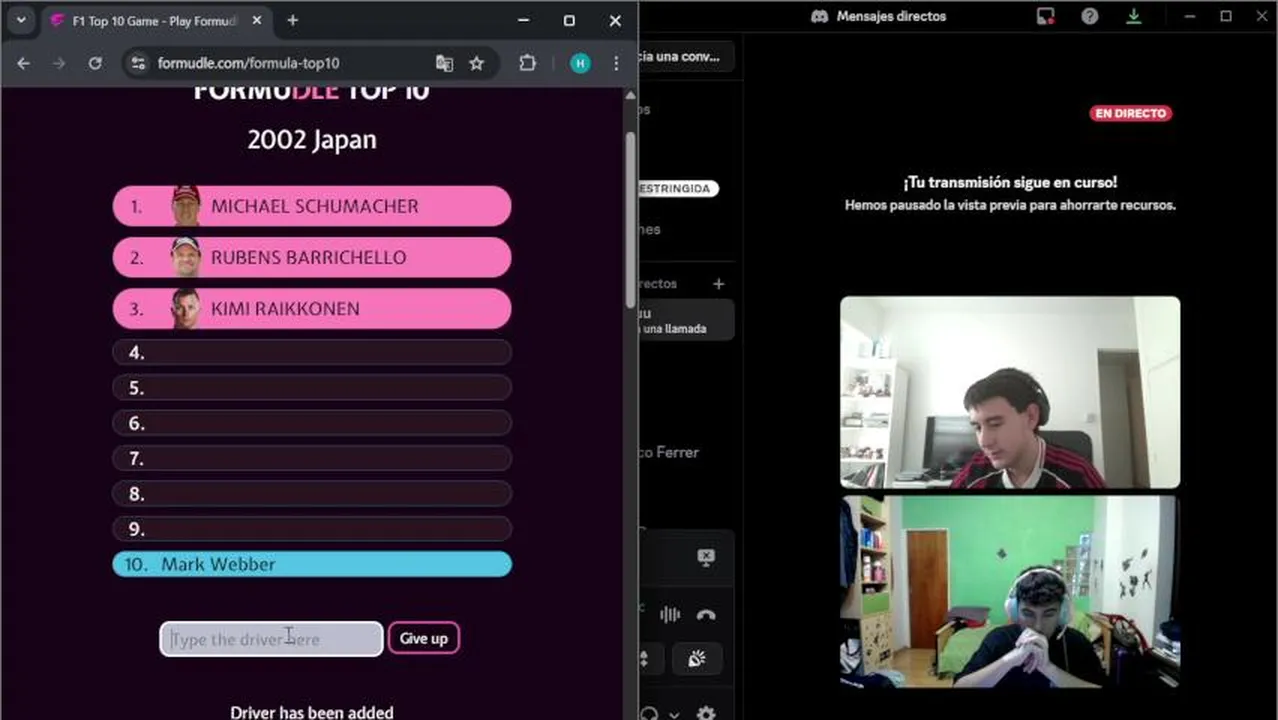Image resolution: width=1278 pixels, height=720 pixels.
Task: Open the Chrome extensions puzzle icon
Action: tap(527, 63)
